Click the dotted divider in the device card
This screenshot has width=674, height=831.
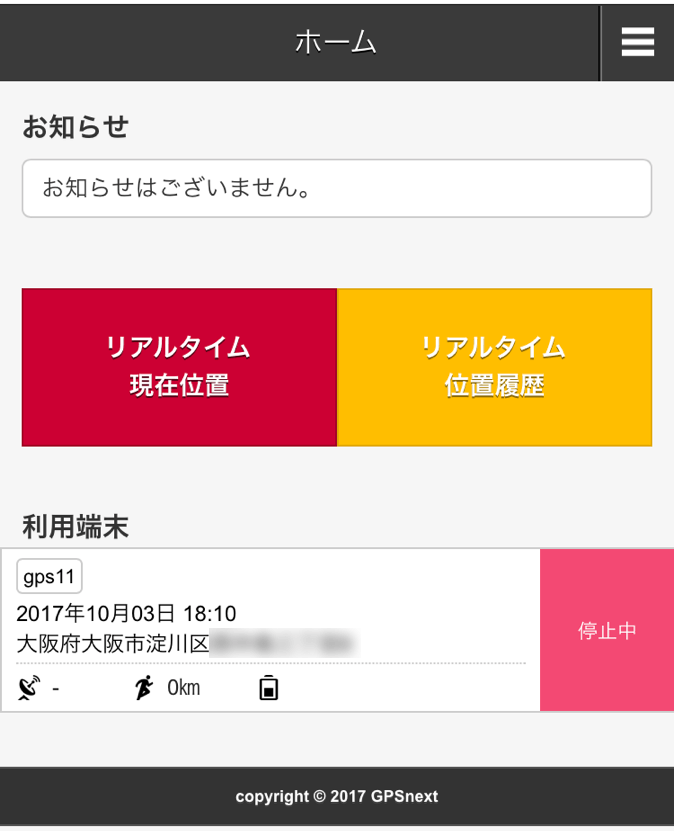pyautogui.click(x=270, y=663)
